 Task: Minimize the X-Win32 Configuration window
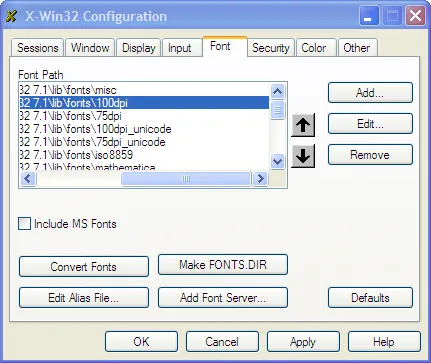click(369, 16)
